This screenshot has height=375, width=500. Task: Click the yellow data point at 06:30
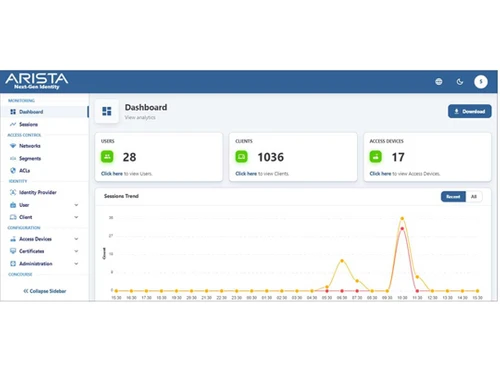pos(342,261)
